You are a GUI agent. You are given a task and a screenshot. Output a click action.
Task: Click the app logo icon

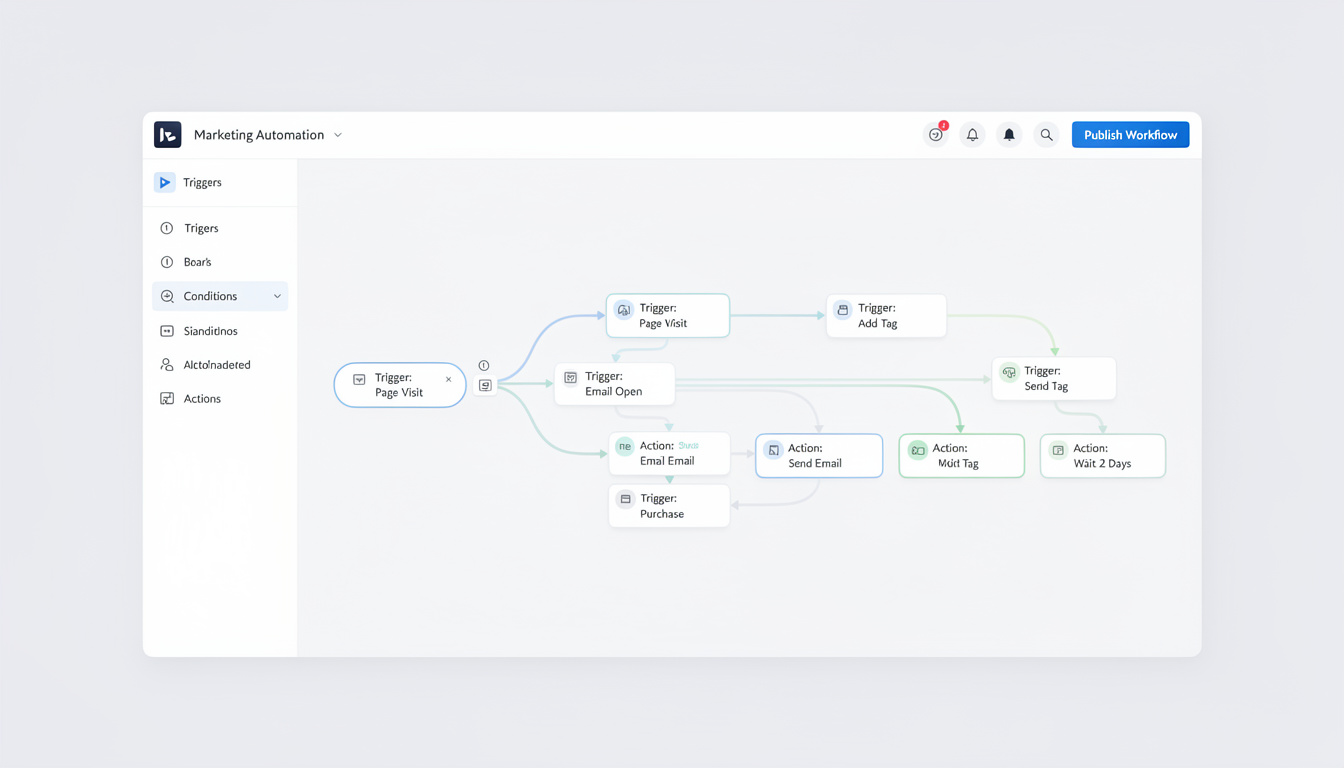(168, 135)
